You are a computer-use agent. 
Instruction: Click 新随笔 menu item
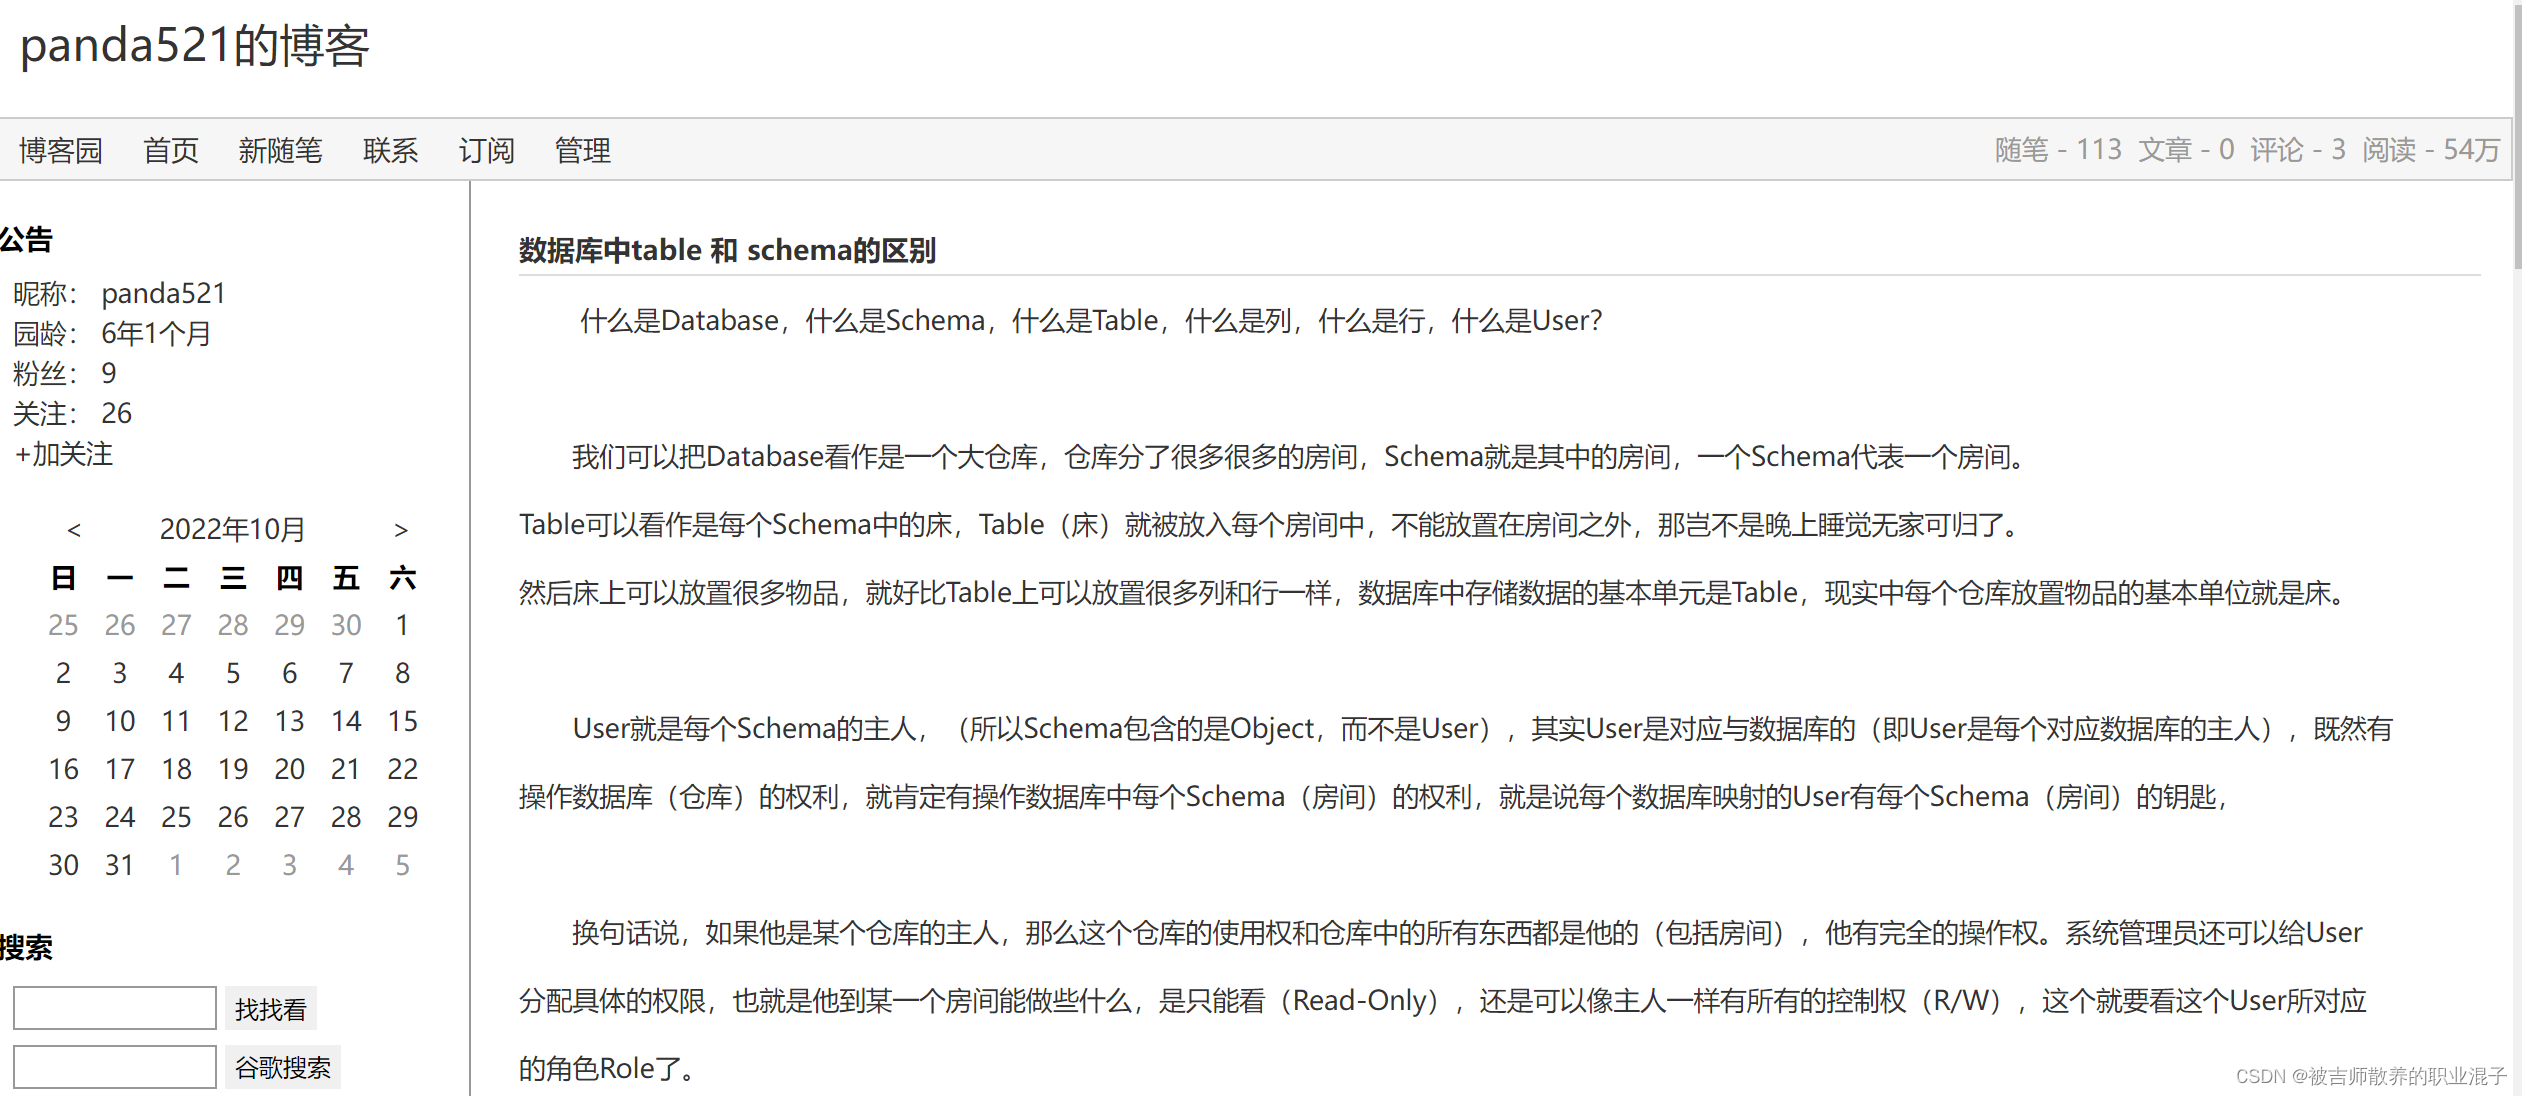click(x=280, y=150)
